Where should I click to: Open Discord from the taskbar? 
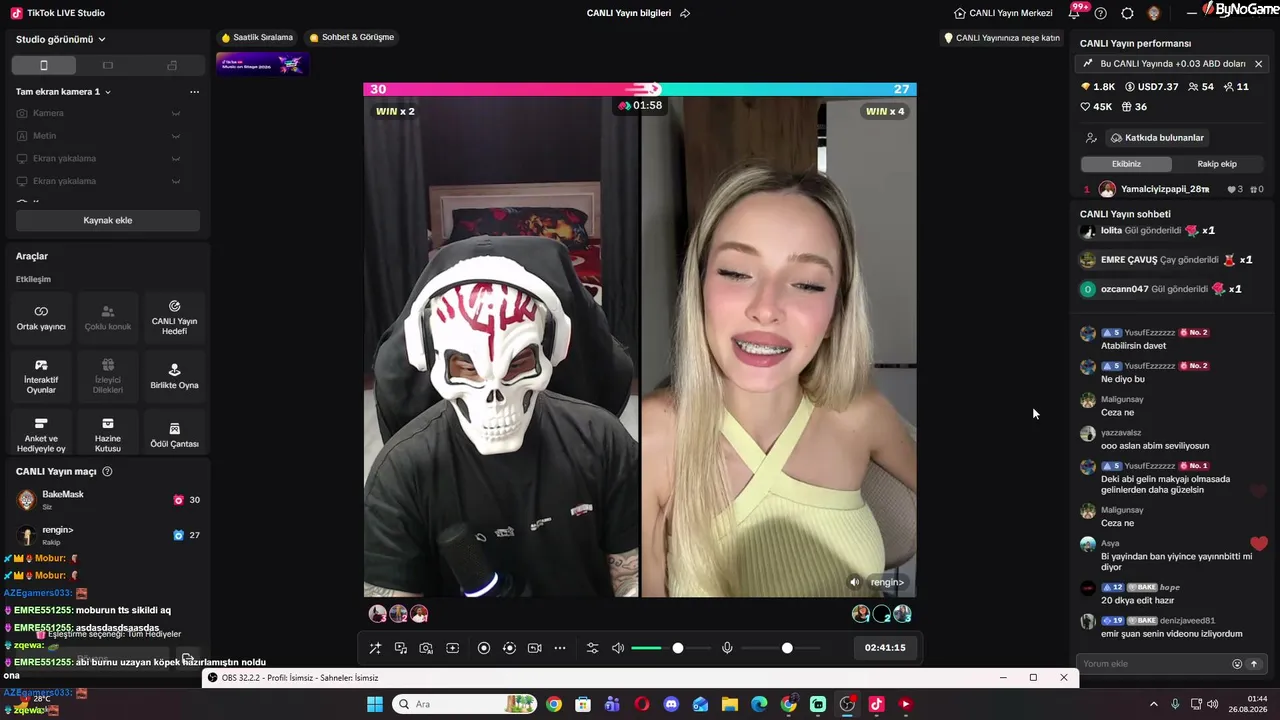[671, 704]
